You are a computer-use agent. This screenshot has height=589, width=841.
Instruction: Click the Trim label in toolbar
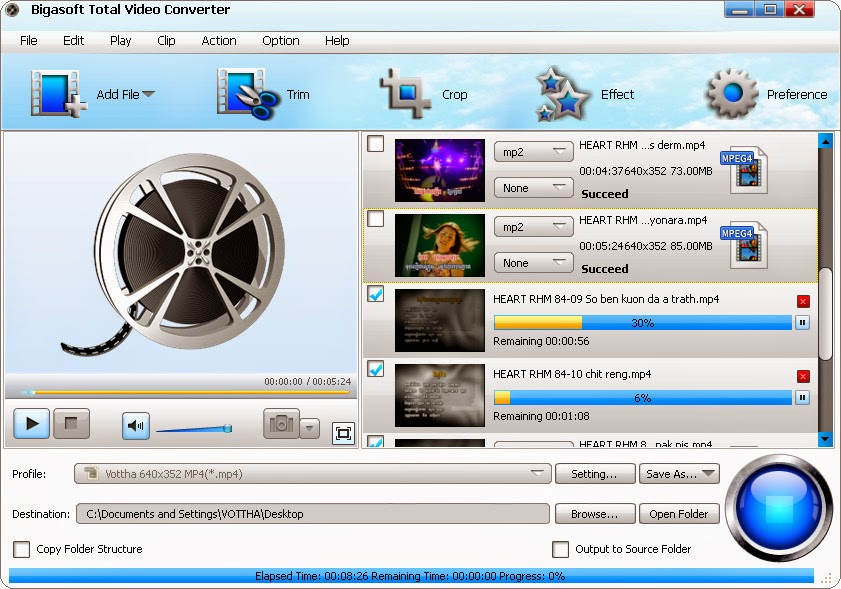point(298,94)
